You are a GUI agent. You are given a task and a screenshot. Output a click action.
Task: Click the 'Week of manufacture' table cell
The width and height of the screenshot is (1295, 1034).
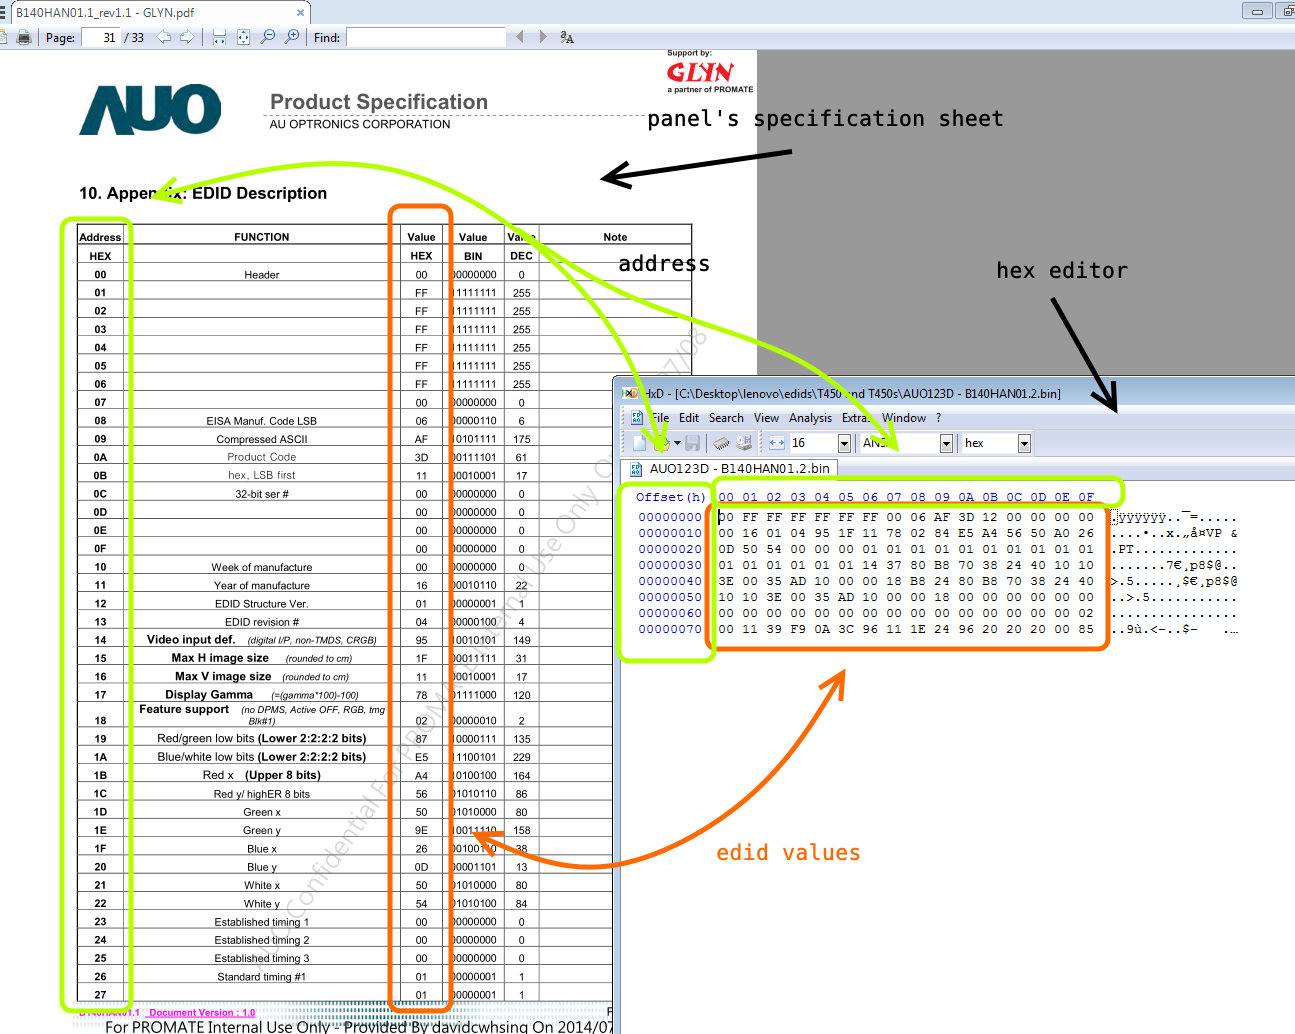[x=262, y=567]
